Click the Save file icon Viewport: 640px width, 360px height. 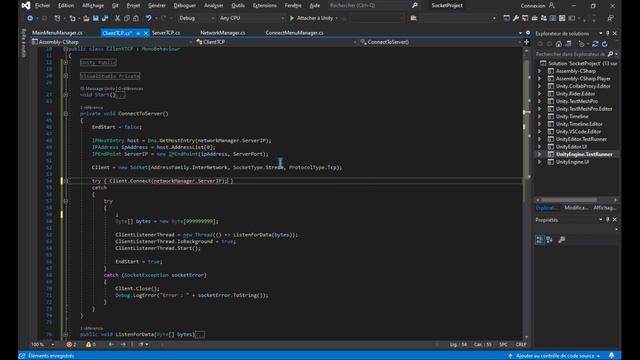96,18
